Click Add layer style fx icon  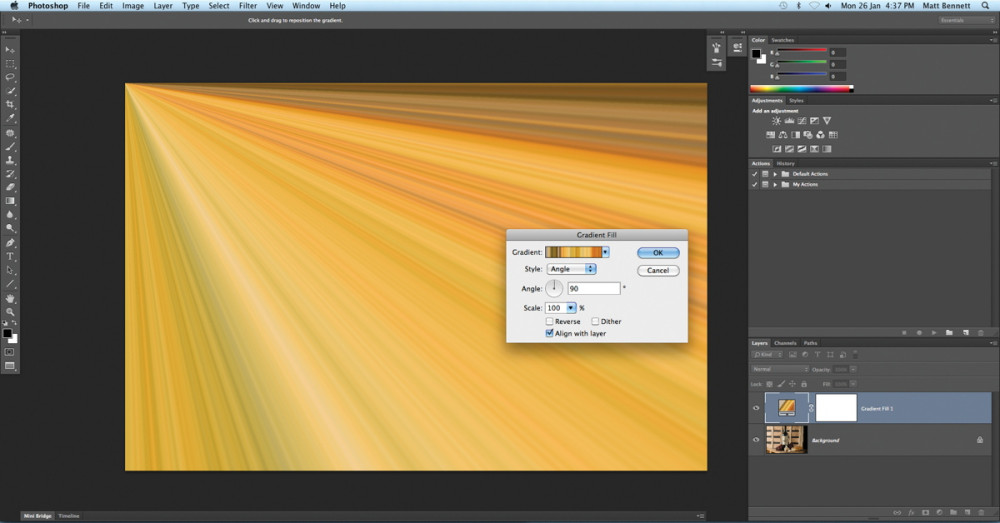click(x=911, y=512)
